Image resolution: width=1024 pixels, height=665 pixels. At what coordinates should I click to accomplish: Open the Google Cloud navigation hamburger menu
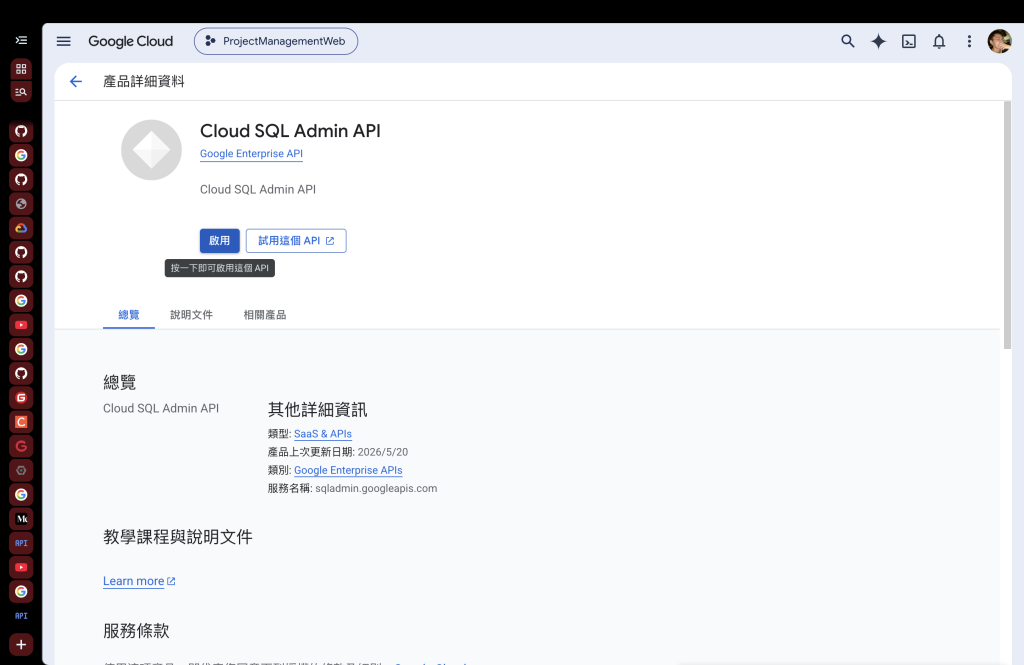[63, 41]
